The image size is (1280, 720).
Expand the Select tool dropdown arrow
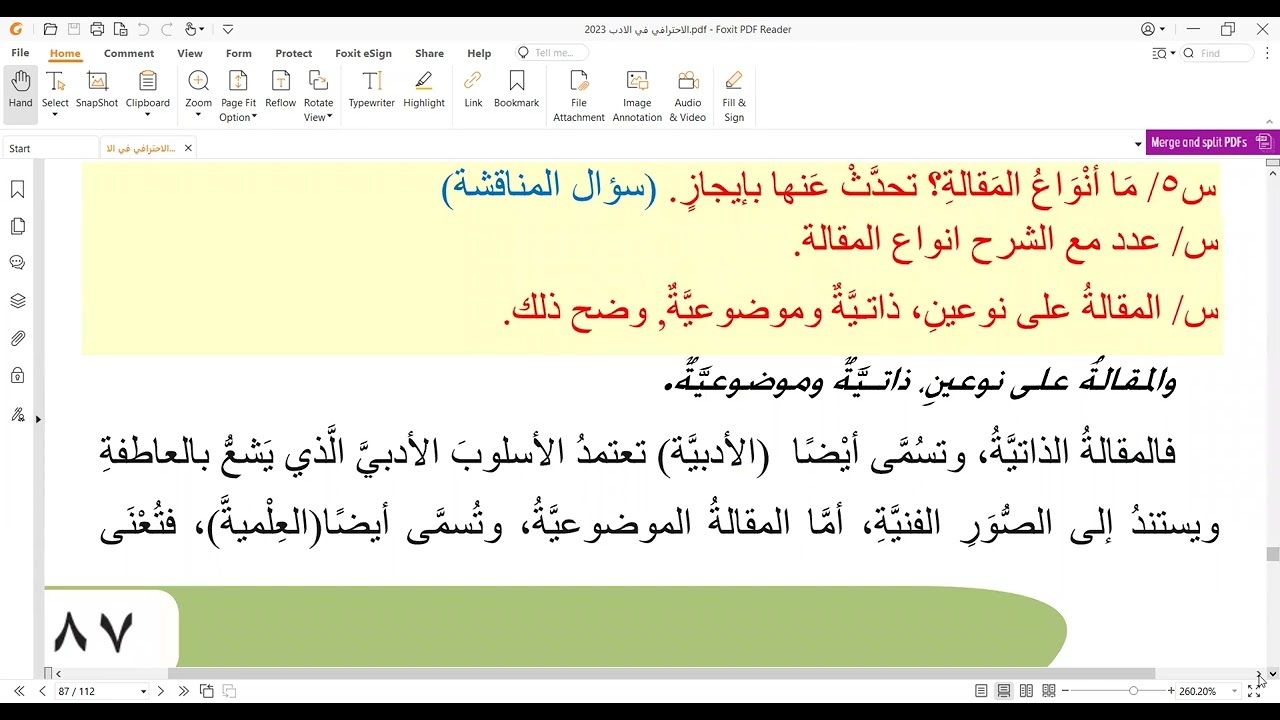55,115
